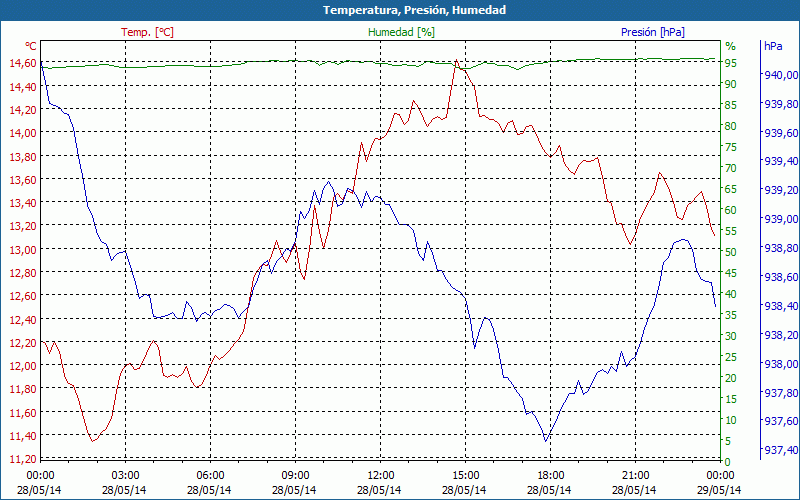This screenshot has width=800, height=500.
Task: Select the red 'Temp. [°C]' legend label
Action: 147,32
